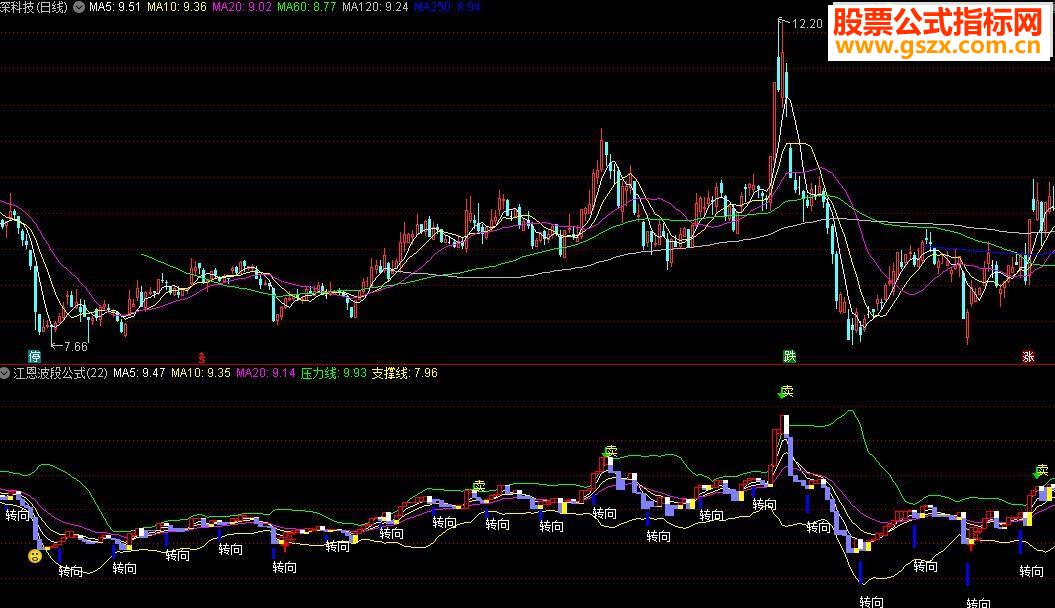Click the red 涨 limit-up marker
Image resolution: width=1055 pixels, height=608 pixels.
pyautogui.click(x=1027, y=356)
